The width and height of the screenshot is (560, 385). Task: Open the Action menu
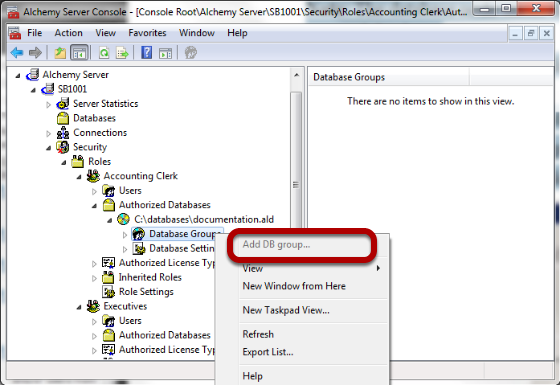(x=68, y=33)
